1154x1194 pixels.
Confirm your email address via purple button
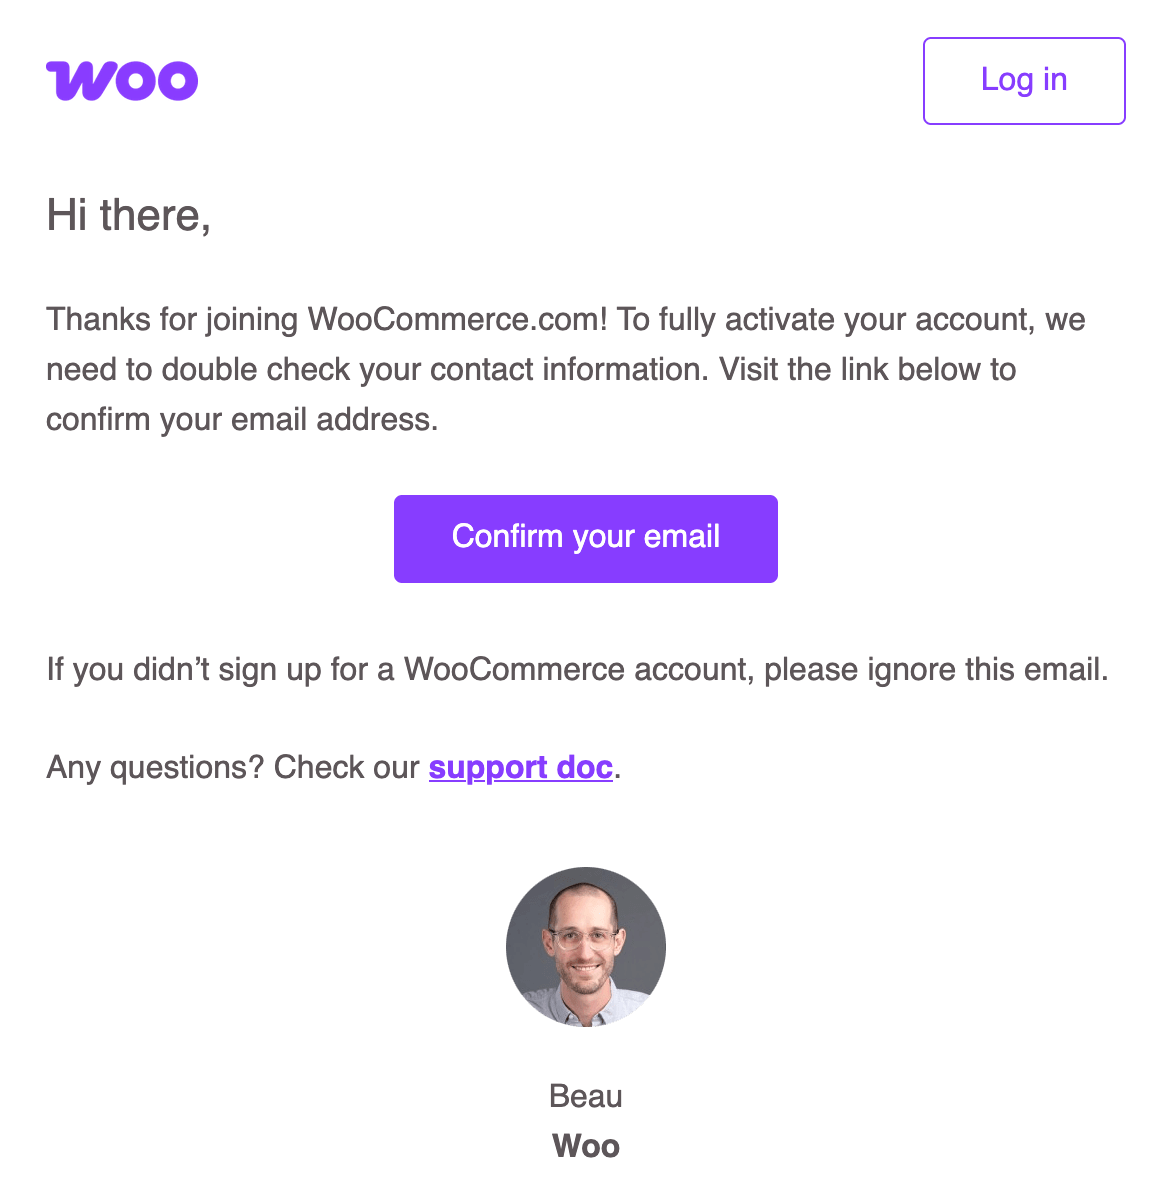click(586, 538)
